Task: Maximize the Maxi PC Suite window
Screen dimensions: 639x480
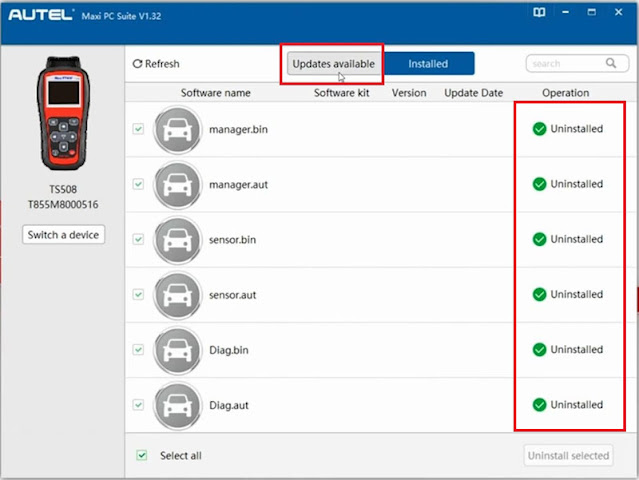Action: click(x=591, y=12)
